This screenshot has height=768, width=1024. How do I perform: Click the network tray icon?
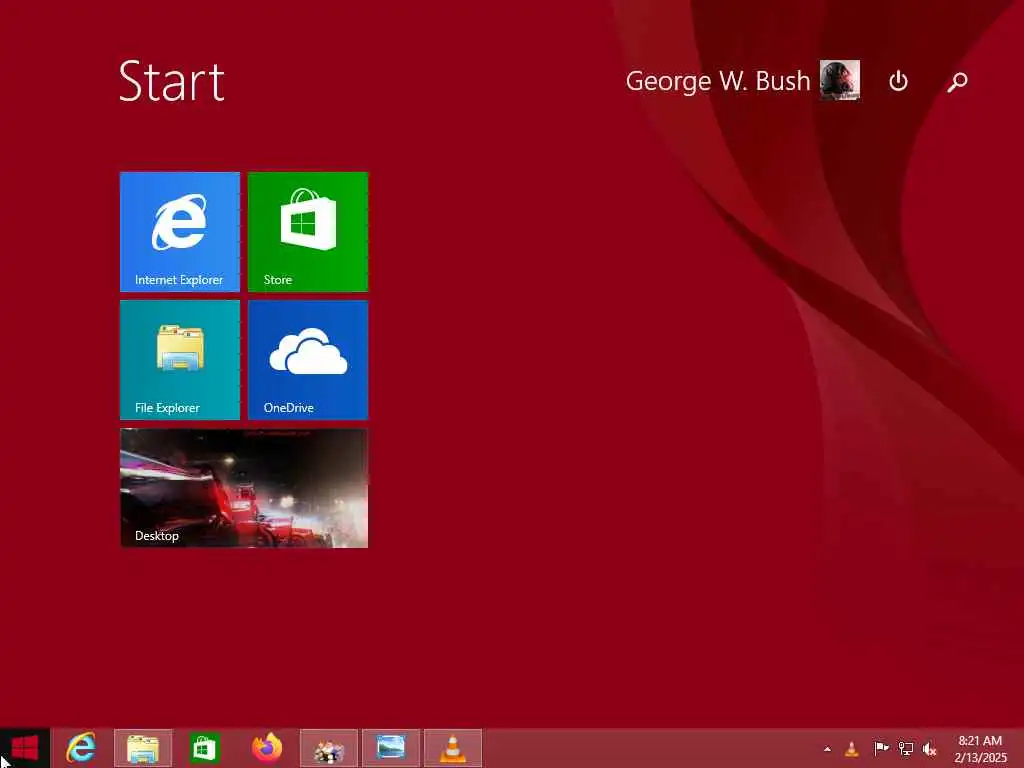click(x=905, y=748)
